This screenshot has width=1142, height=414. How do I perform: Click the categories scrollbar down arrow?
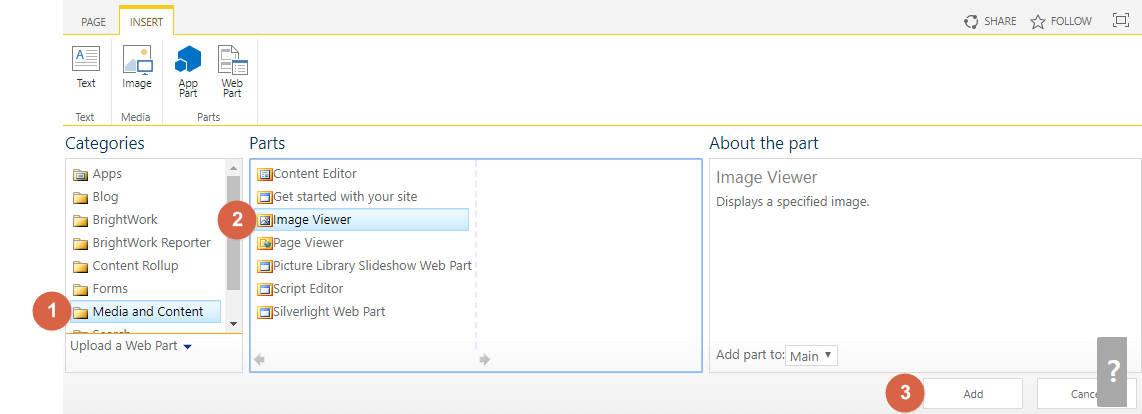[x=233, y=323]
